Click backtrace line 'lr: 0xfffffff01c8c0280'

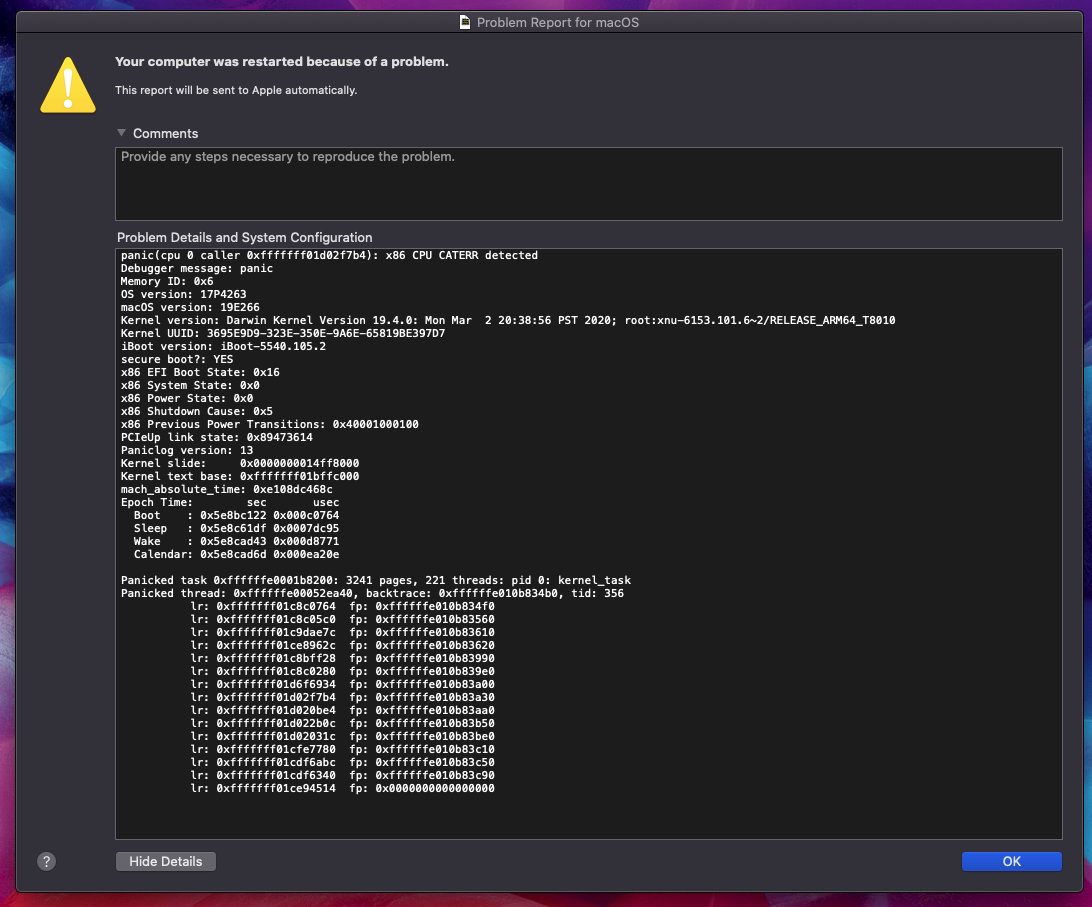[x=343, y=672]
